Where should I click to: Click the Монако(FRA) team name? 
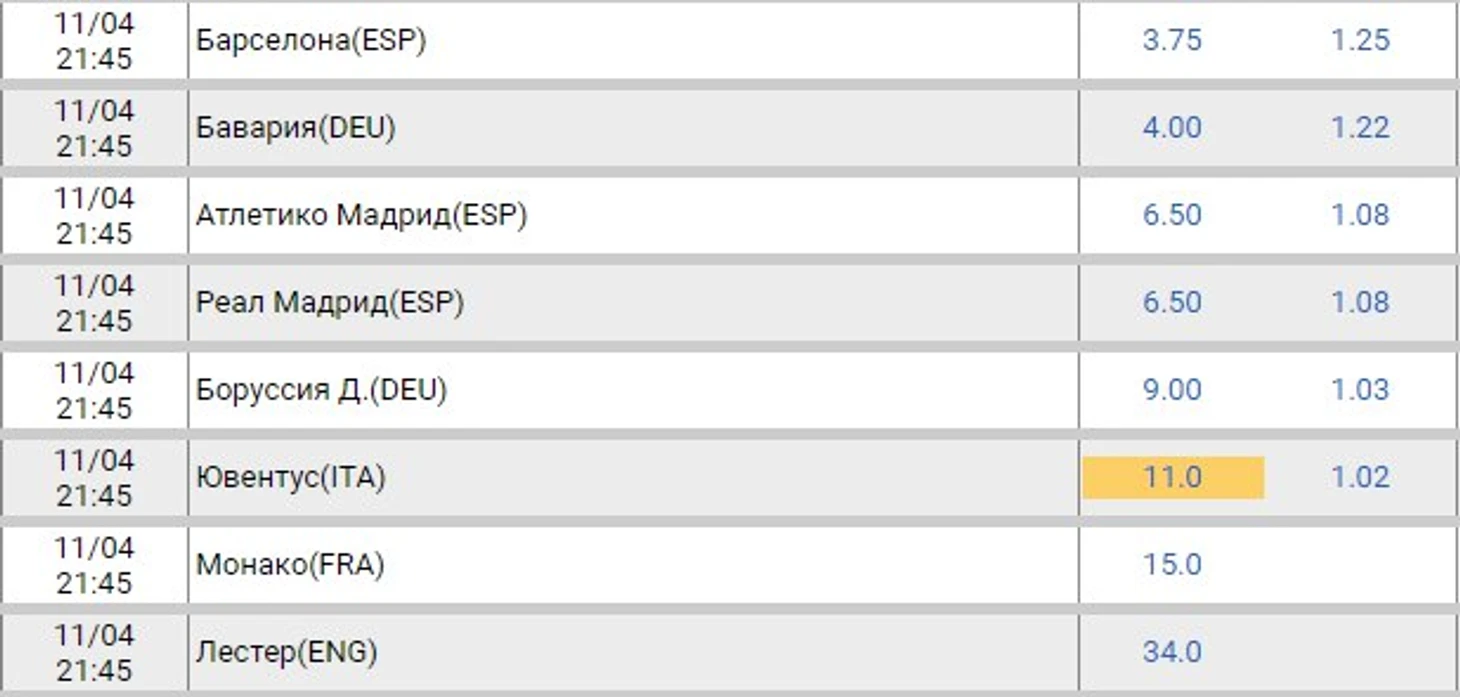290,565
